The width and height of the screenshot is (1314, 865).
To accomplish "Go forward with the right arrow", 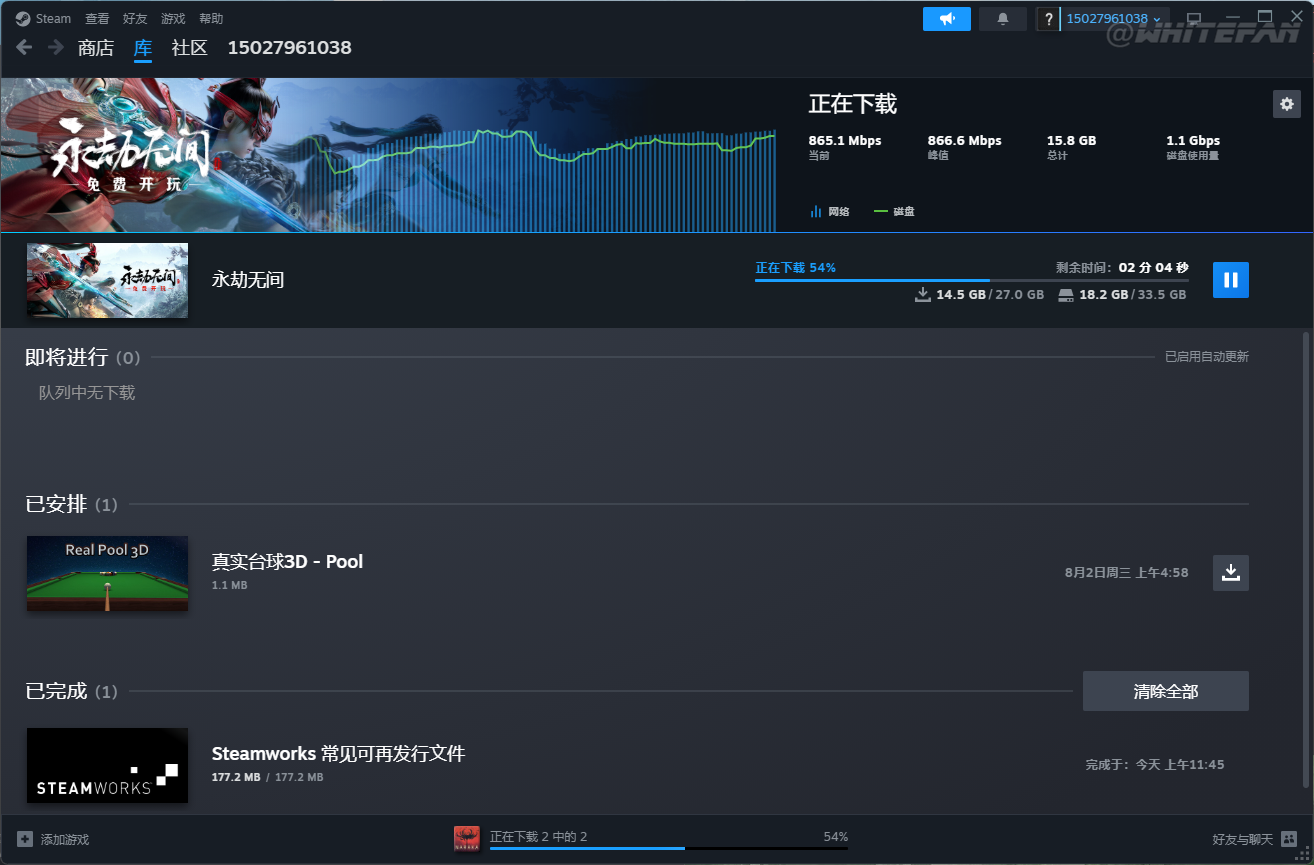I will (x=56, y=47).
